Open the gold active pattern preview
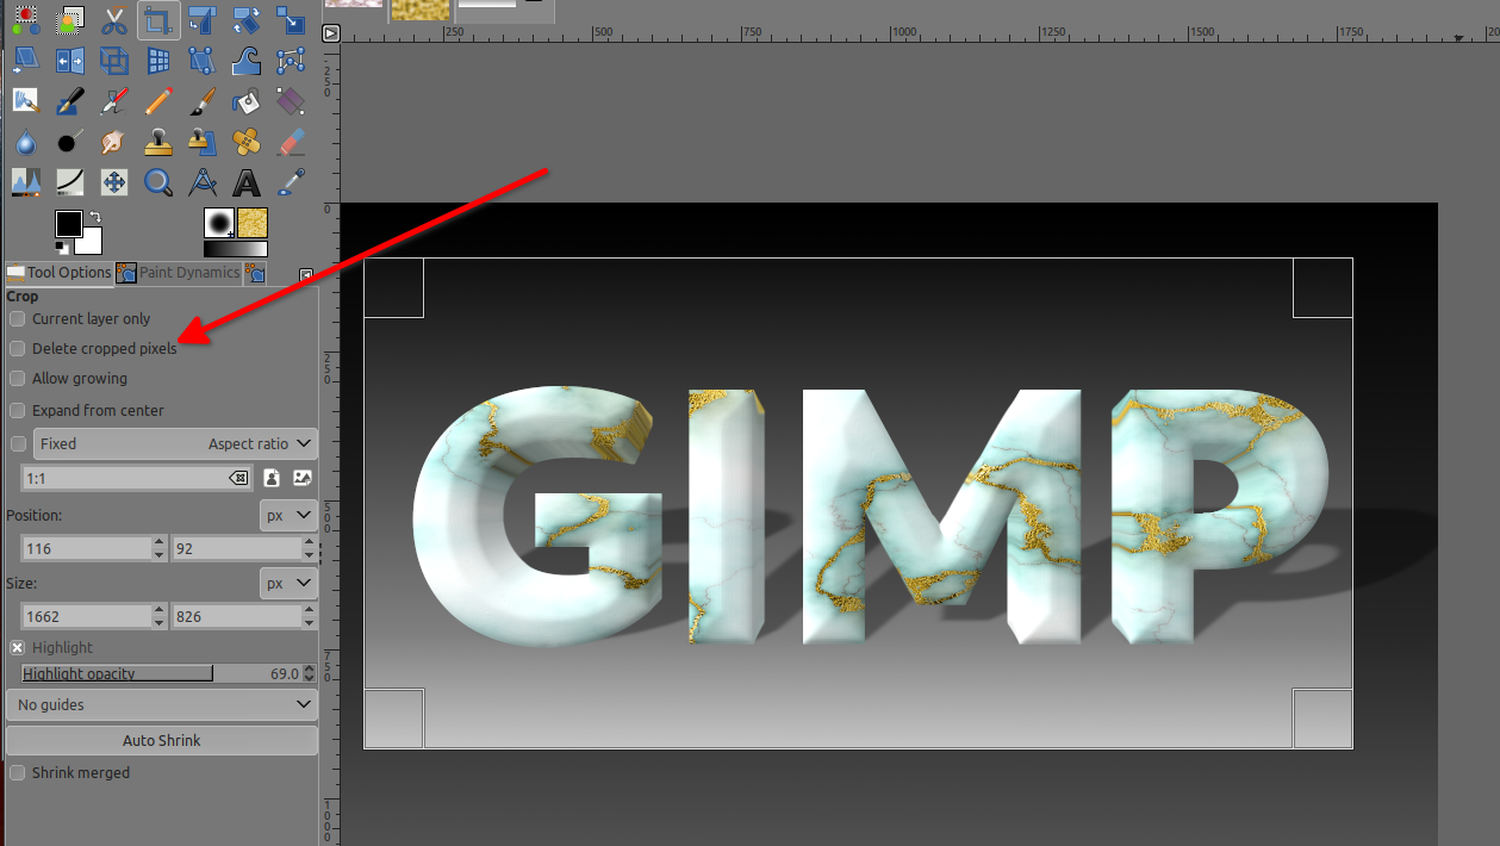Viewport: 1500px width, 846px height. (253, 223)
